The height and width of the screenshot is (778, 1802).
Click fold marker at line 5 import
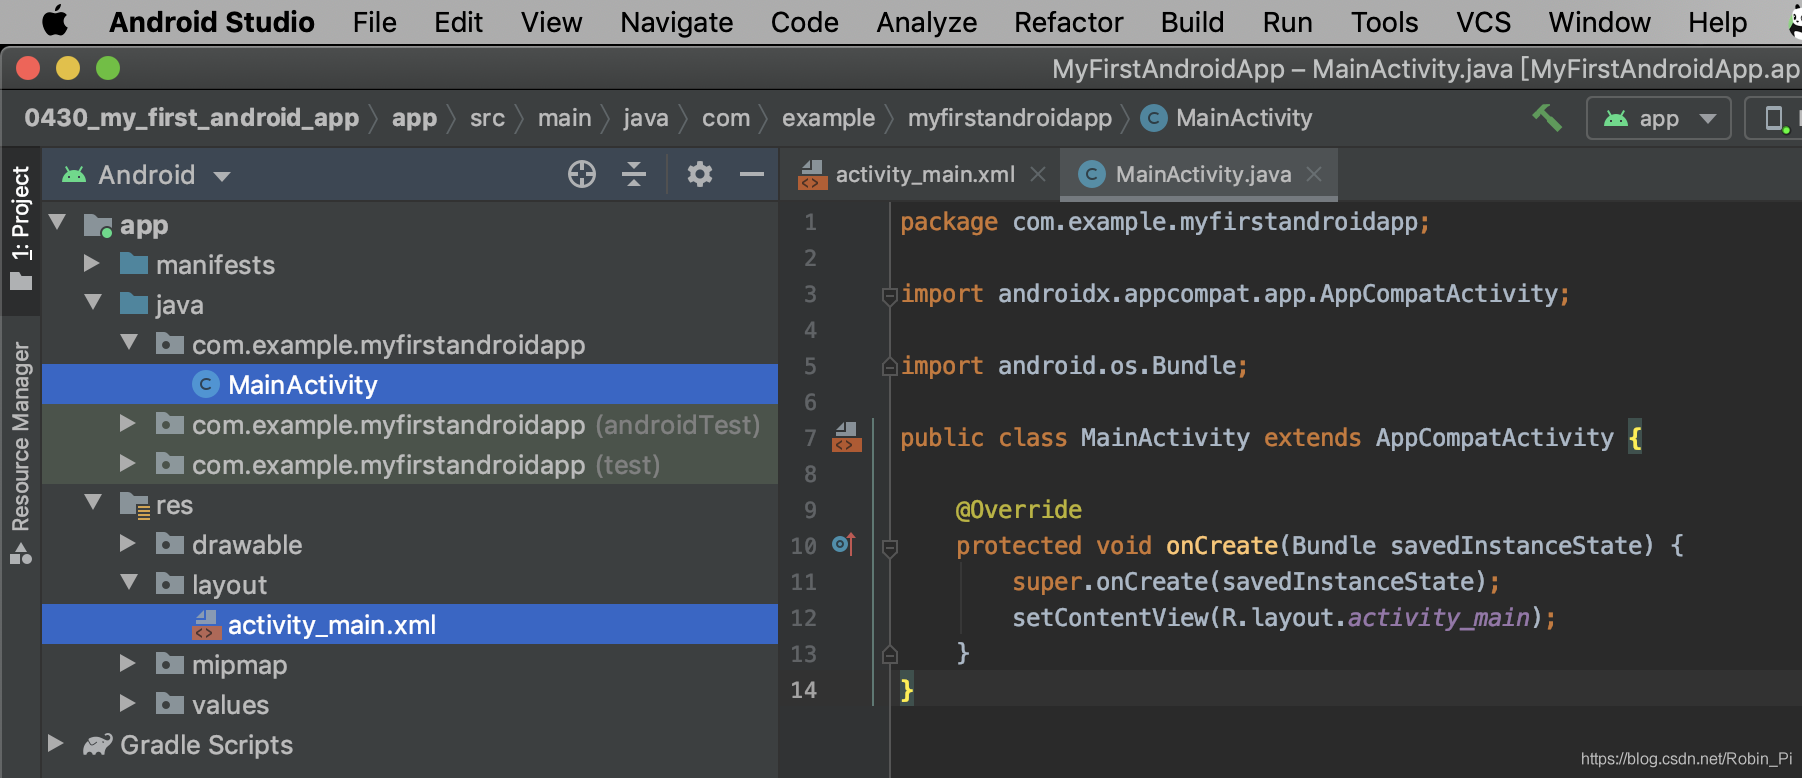point(889,367)
